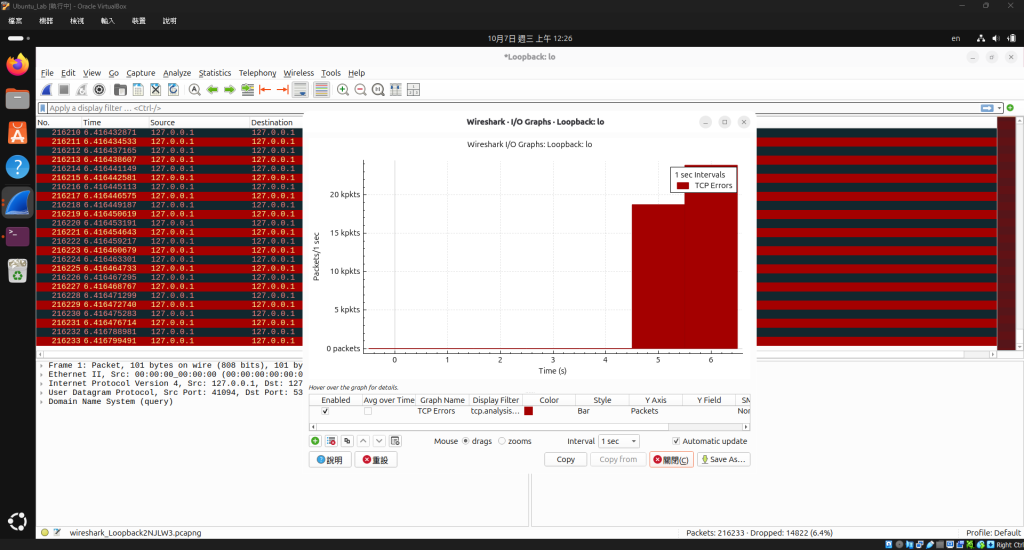Viewport: 1024px width, 550px height.
Task: Expand the Ethernet II details
Action: pyautogui.click(x=42, y=375)
